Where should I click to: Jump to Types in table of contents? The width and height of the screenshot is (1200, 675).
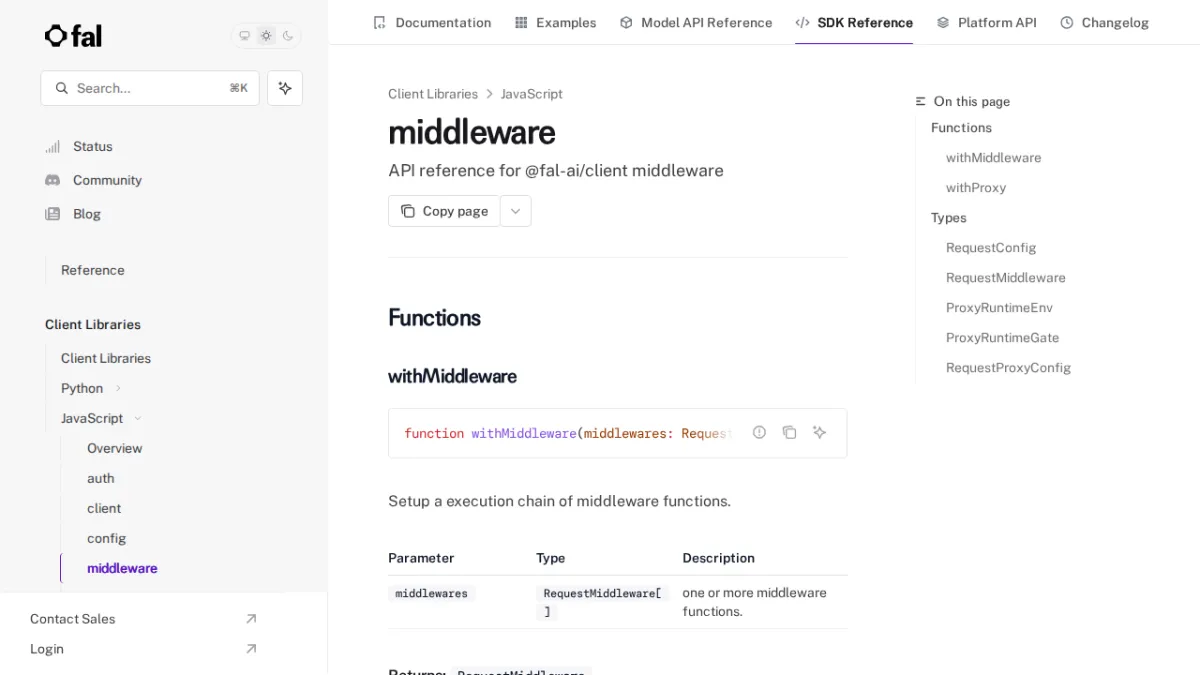pyautogui.click(x=949, y=218)
